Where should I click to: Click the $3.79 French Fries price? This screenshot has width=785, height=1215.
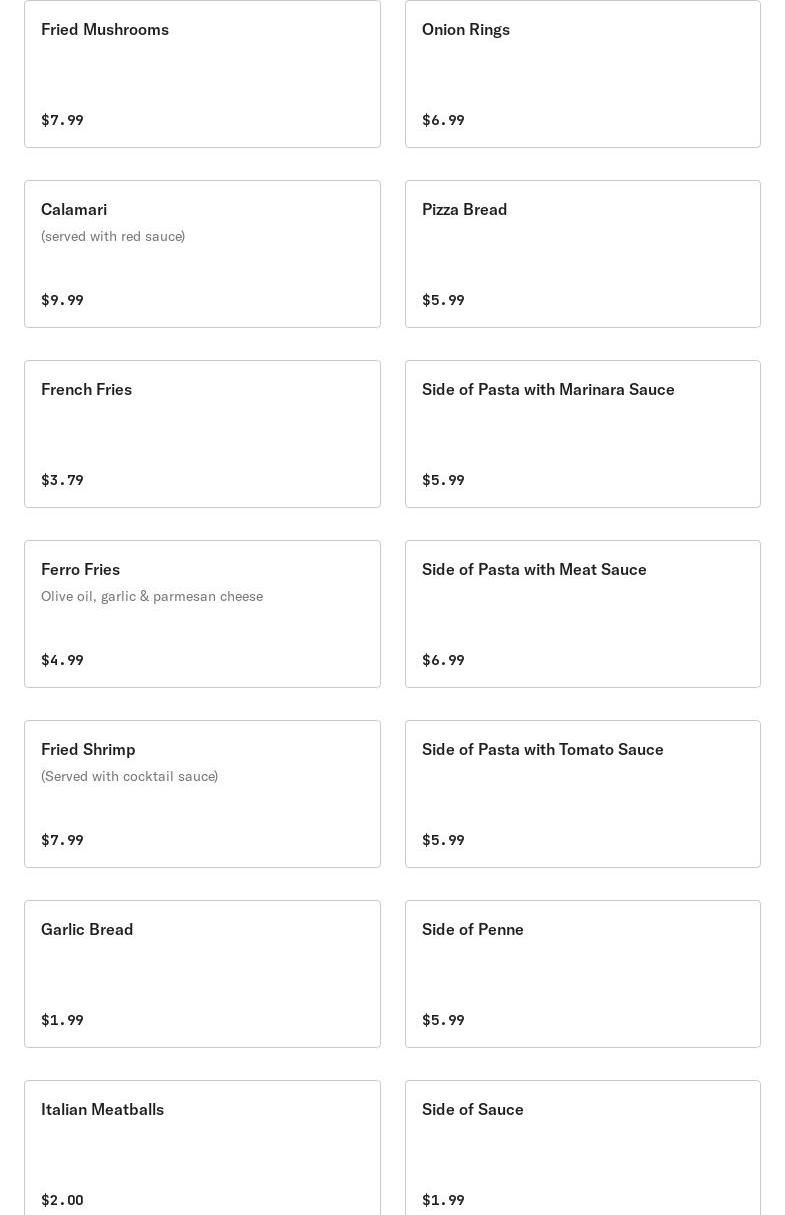pyautogui.click(x=62, y=480)
